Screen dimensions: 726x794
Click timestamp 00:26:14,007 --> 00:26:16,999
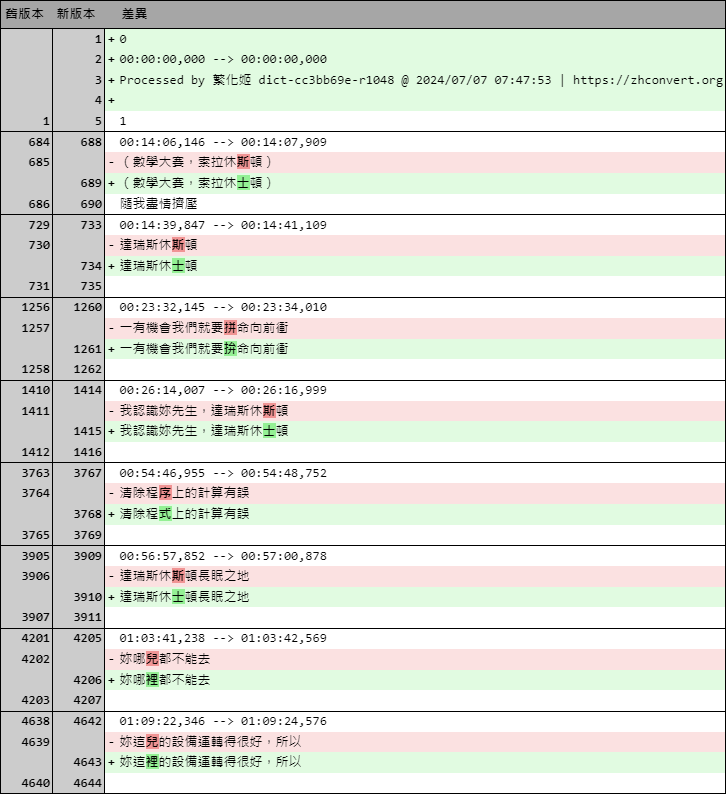click(223, 390)
